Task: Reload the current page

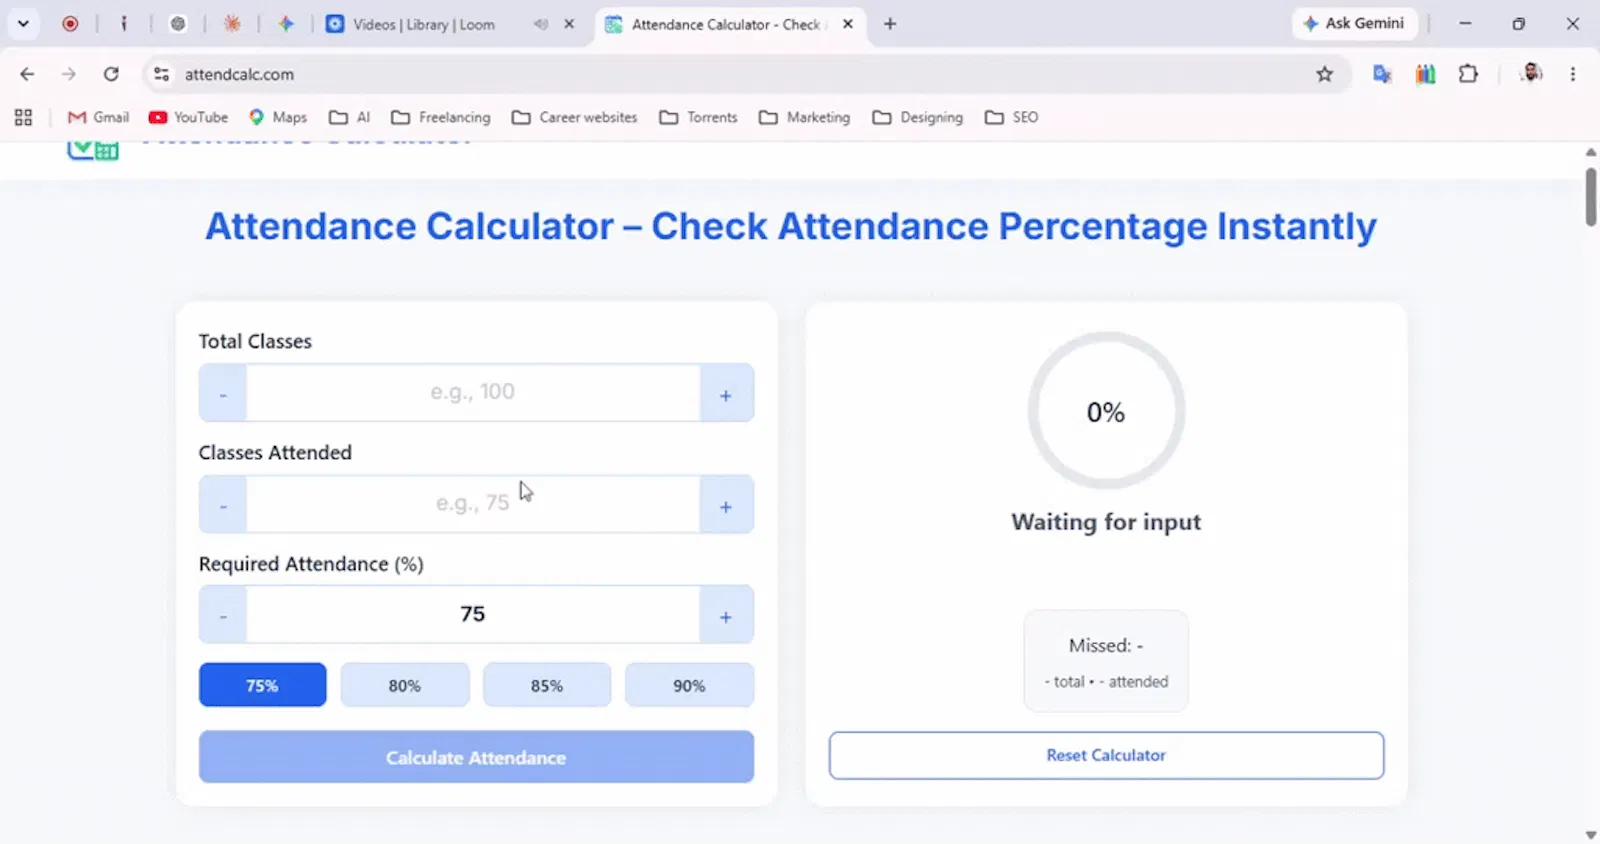Action: click(111, 74)
